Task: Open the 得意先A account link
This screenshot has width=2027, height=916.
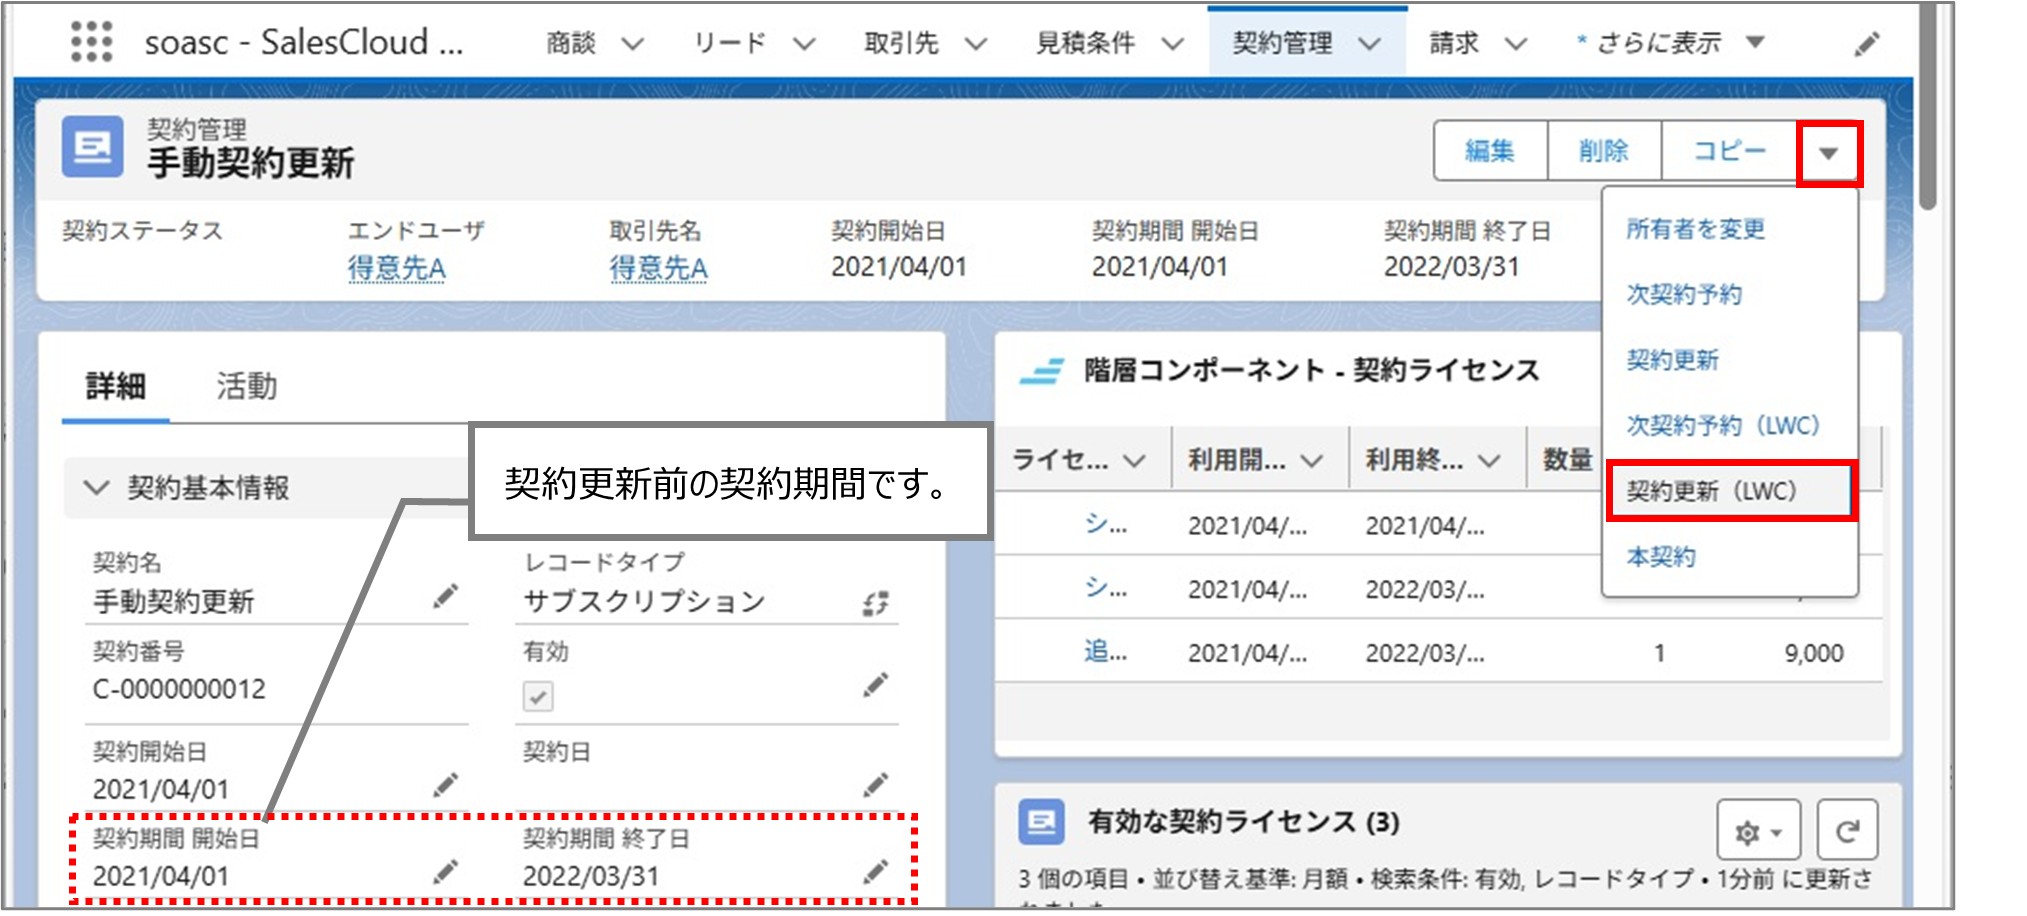Action: [x=396, y=268]
